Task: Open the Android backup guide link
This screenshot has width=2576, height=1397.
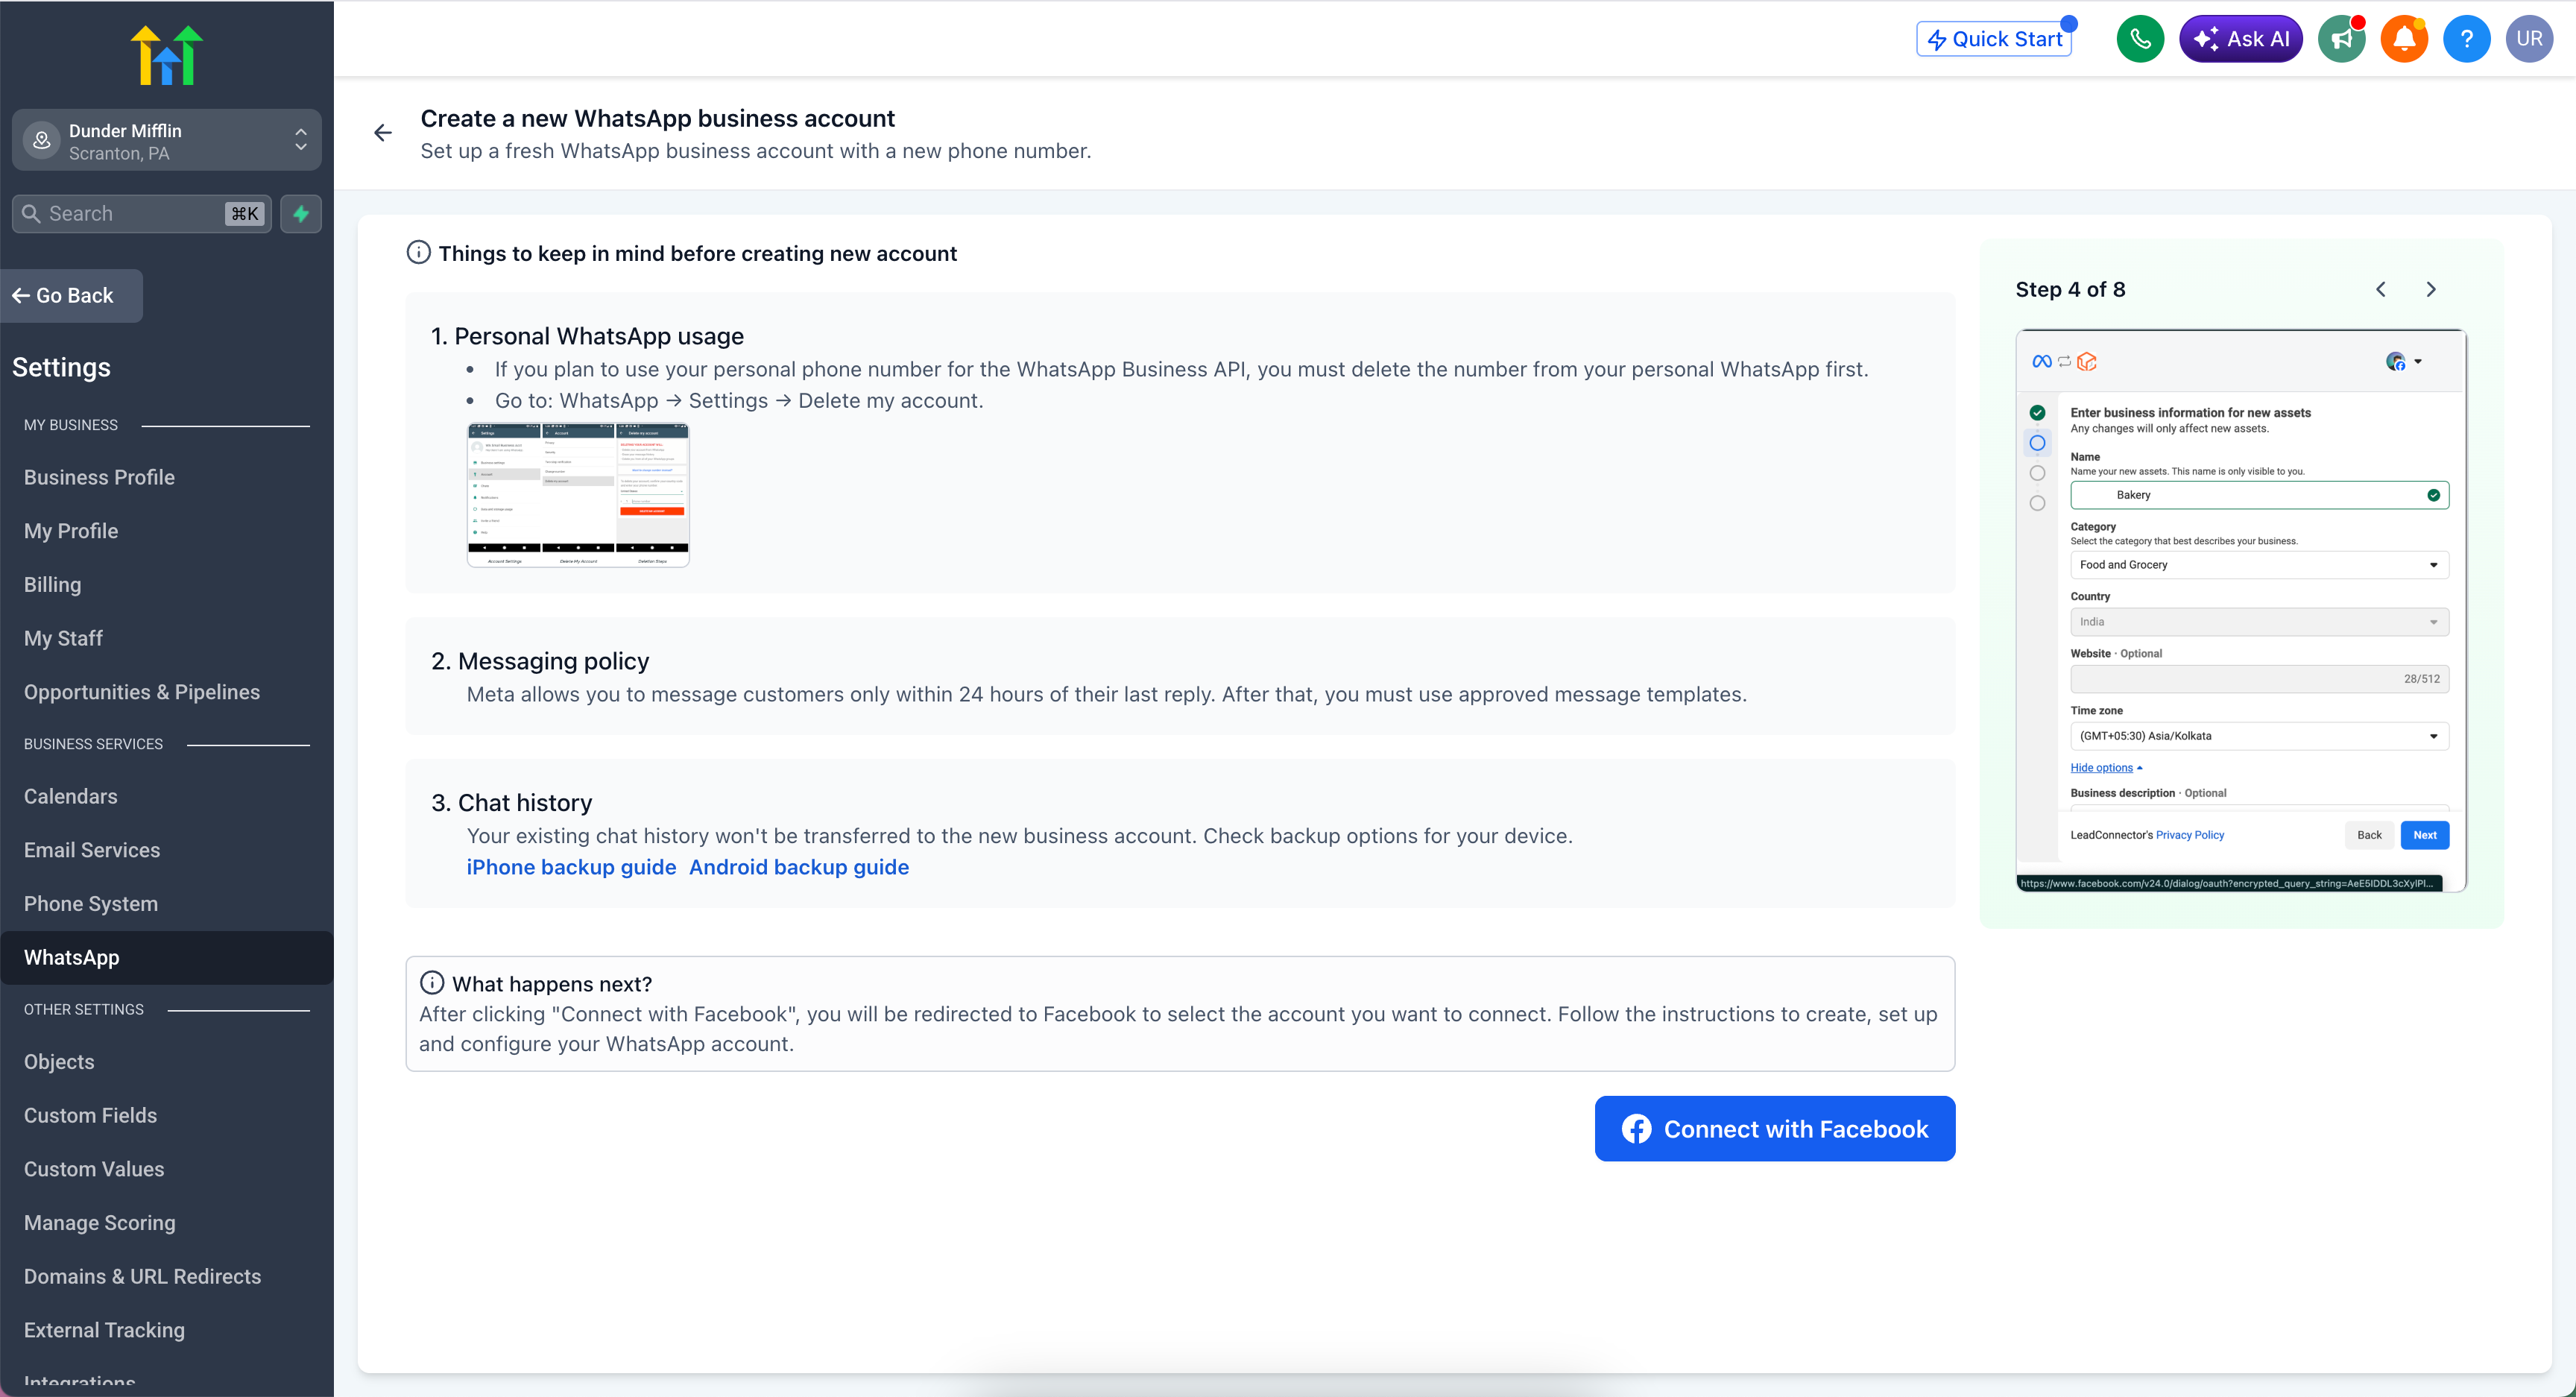Action: coord(799,867)
